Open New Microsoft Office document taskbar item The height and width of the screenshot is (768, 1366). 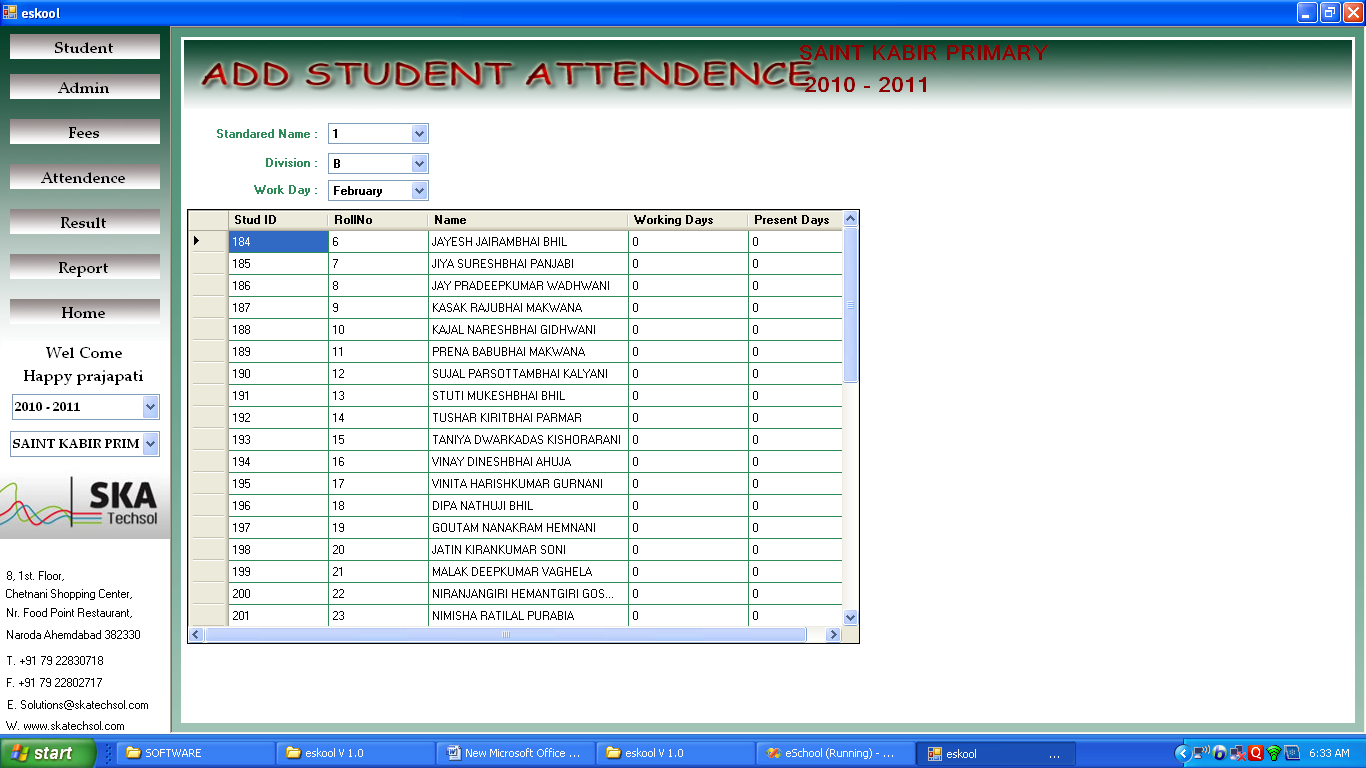coord(515,753)
